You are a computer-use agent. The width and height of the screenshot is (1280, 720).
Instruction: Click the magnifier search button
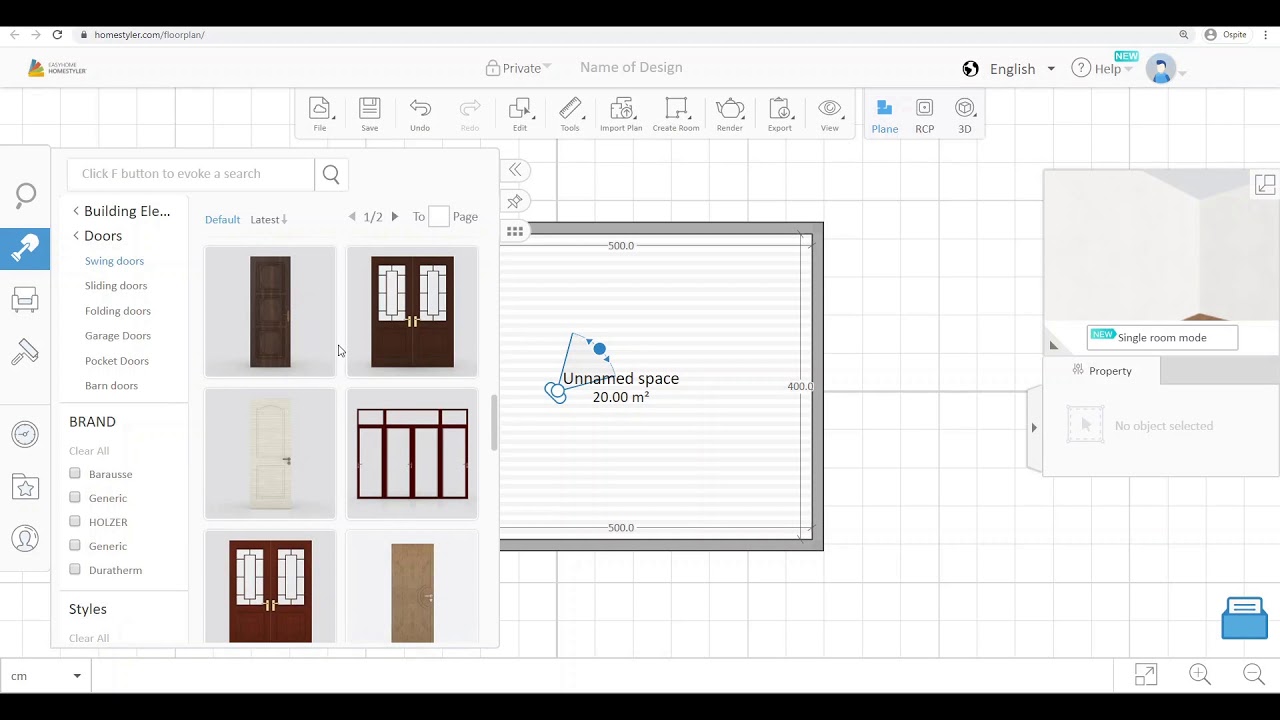[x=331, y=174]
